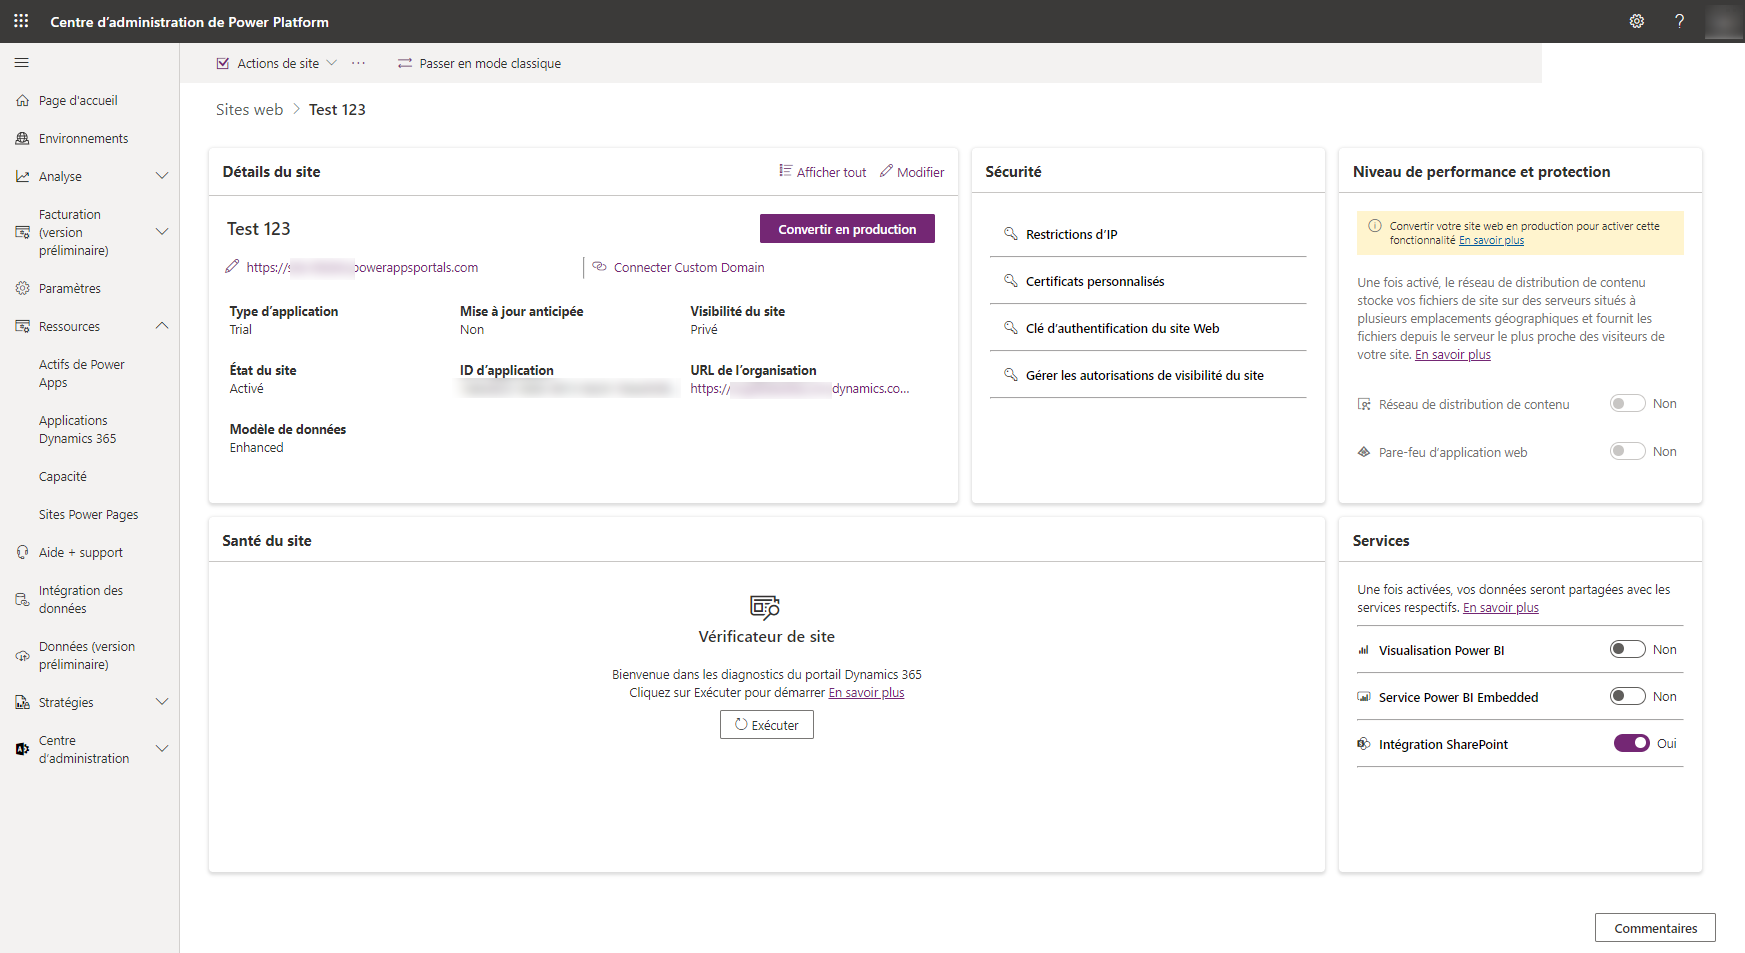Screen dimensions: 1745x953
Task: Open En savoir plus in Services card
Action: click(1501, 608)
